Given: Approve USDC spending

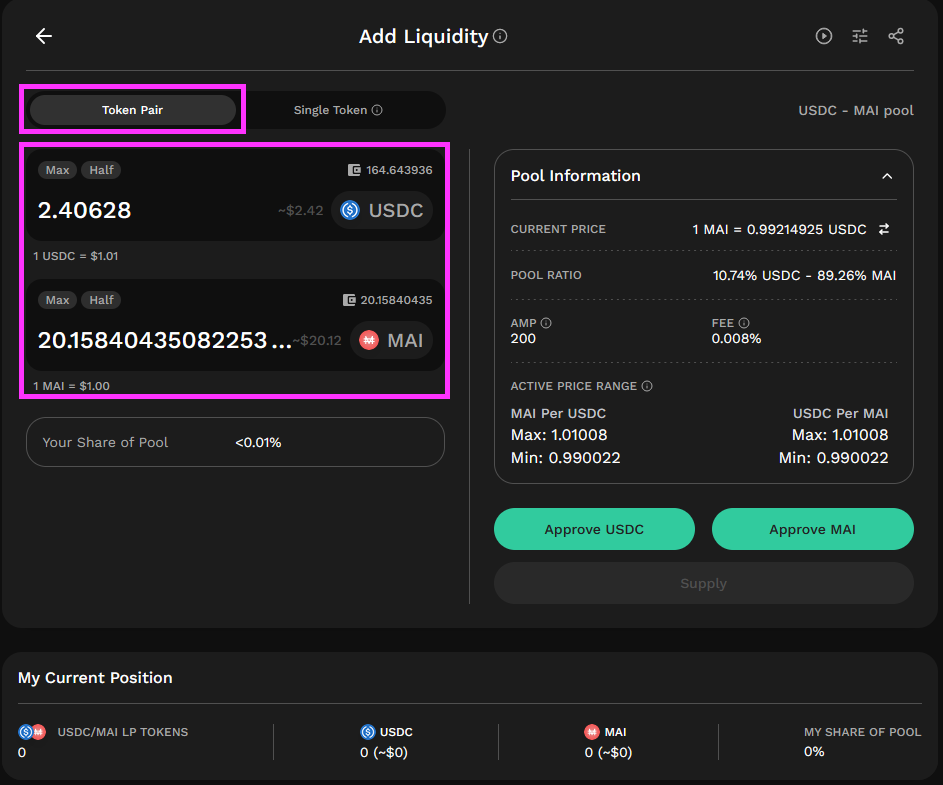Looking at the screenshot, I should (594, 529).
